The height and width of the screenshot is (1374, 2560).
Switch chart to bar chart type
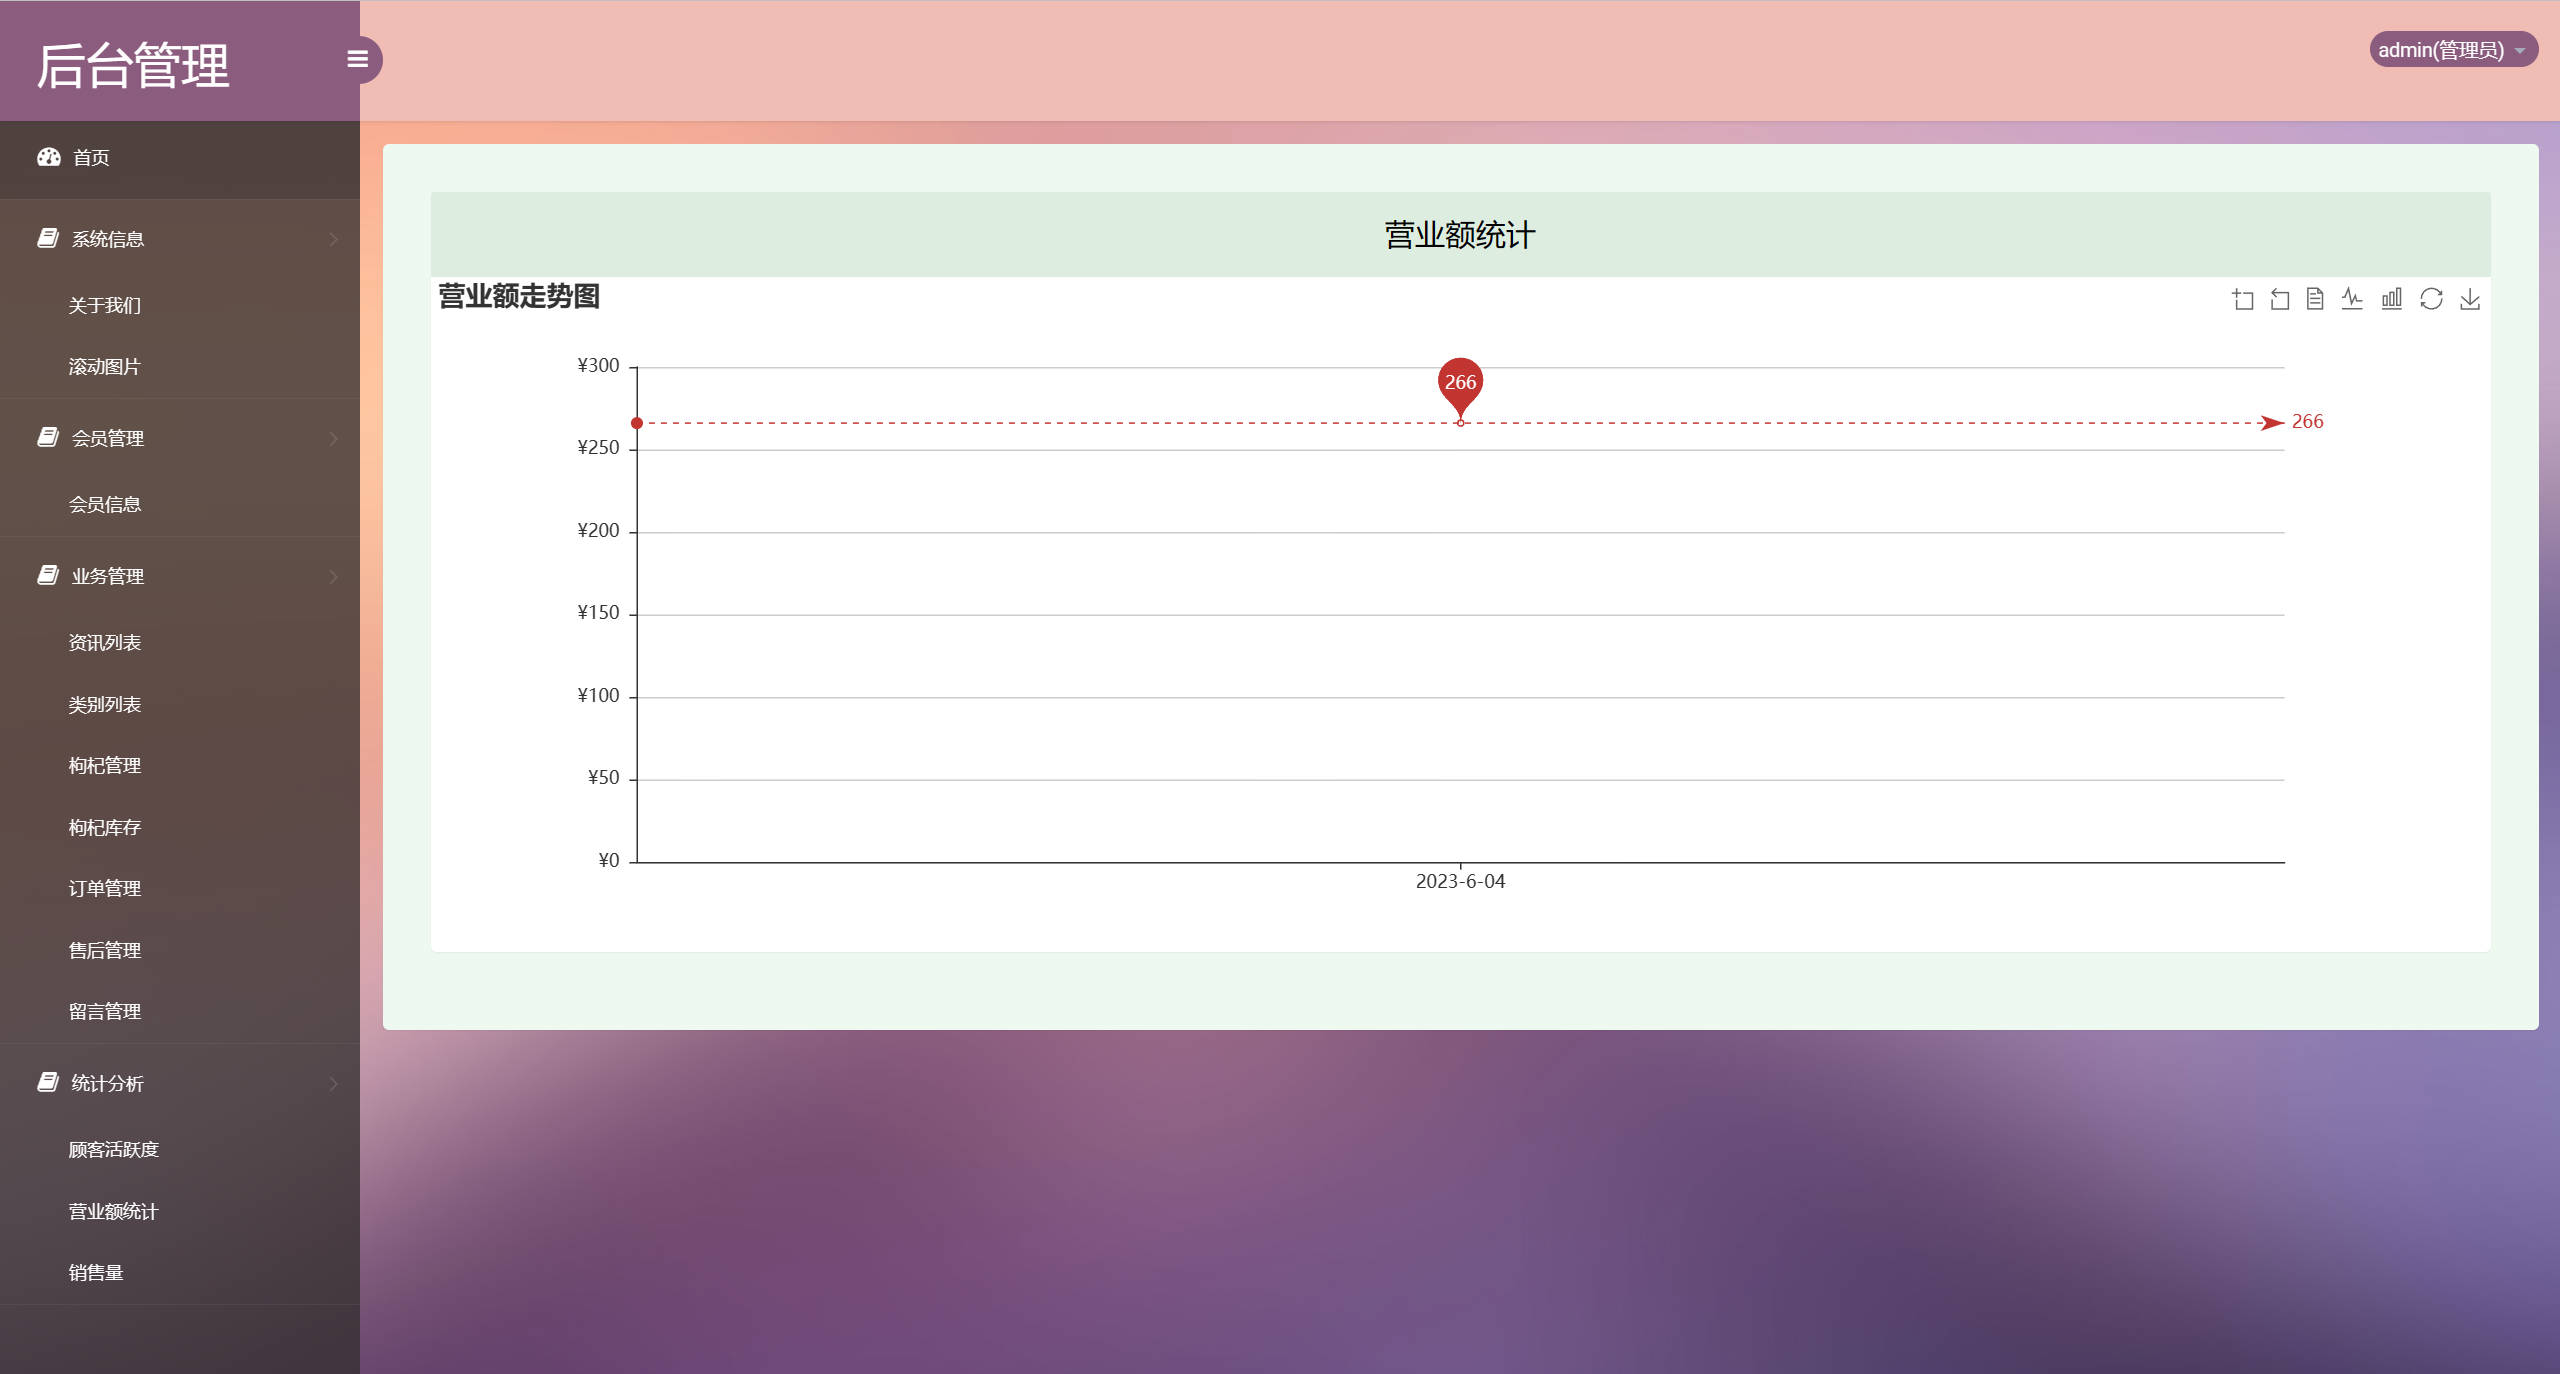(x=2391, y=299)
